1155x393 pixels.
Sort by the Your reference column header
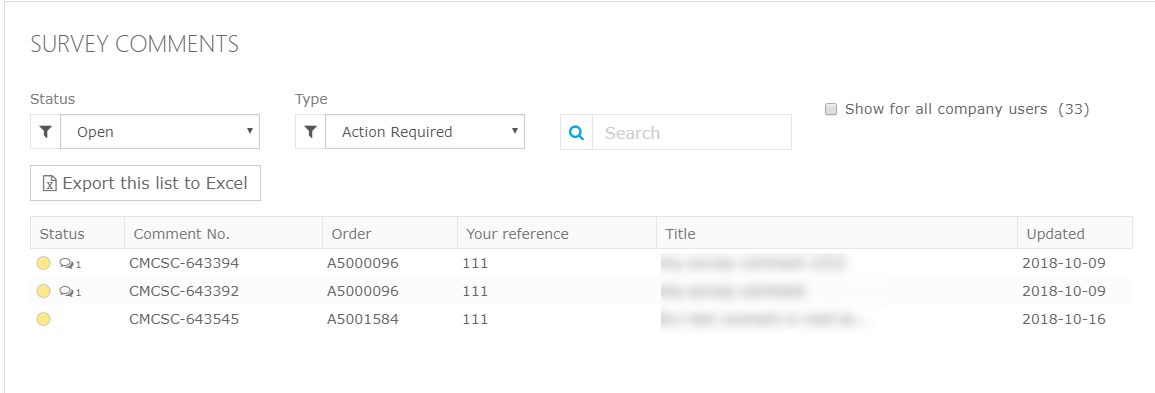click(x=517, y=234)
